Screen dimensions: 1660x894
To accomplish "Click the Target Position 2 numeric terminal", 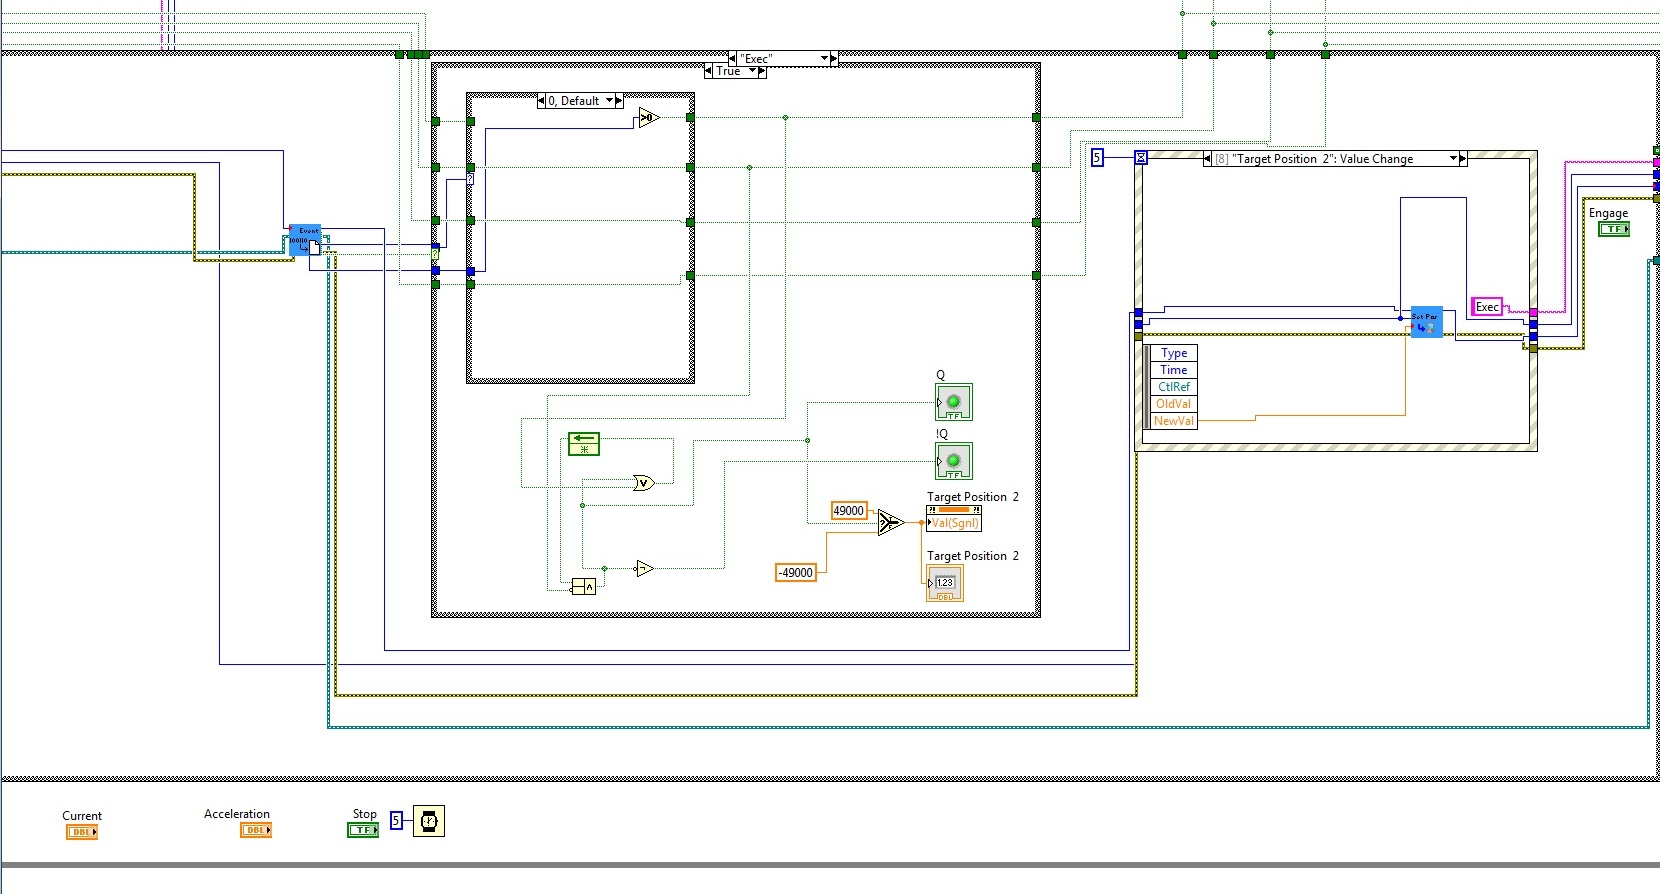I will [945, 583].
